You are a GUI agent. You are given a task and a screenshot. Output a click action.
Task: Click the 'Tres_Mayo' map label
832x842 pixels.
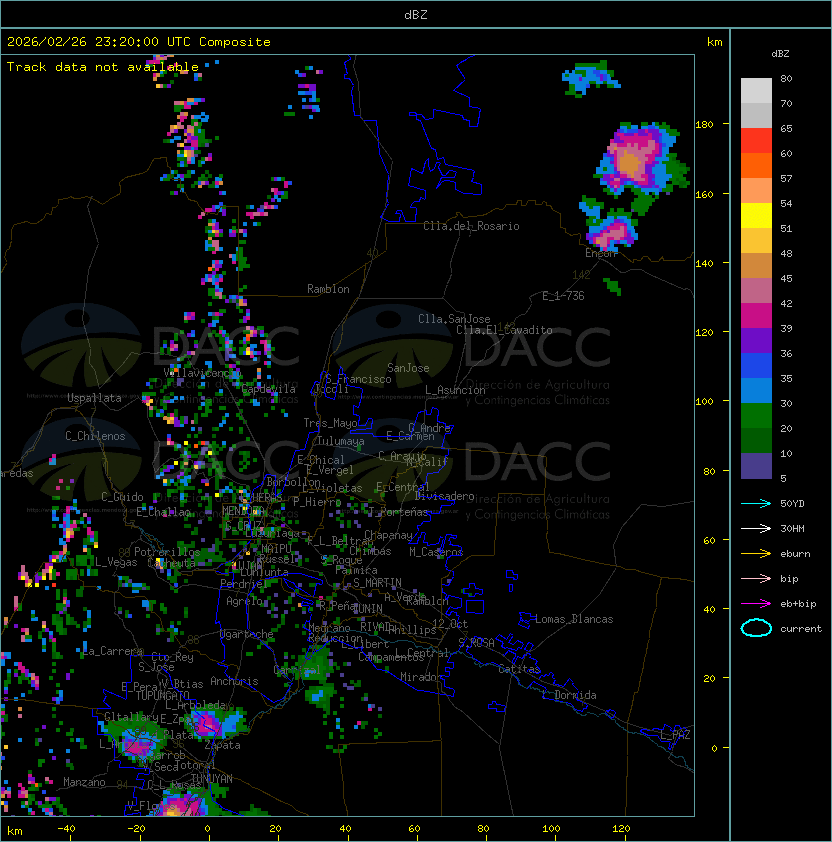330,423
